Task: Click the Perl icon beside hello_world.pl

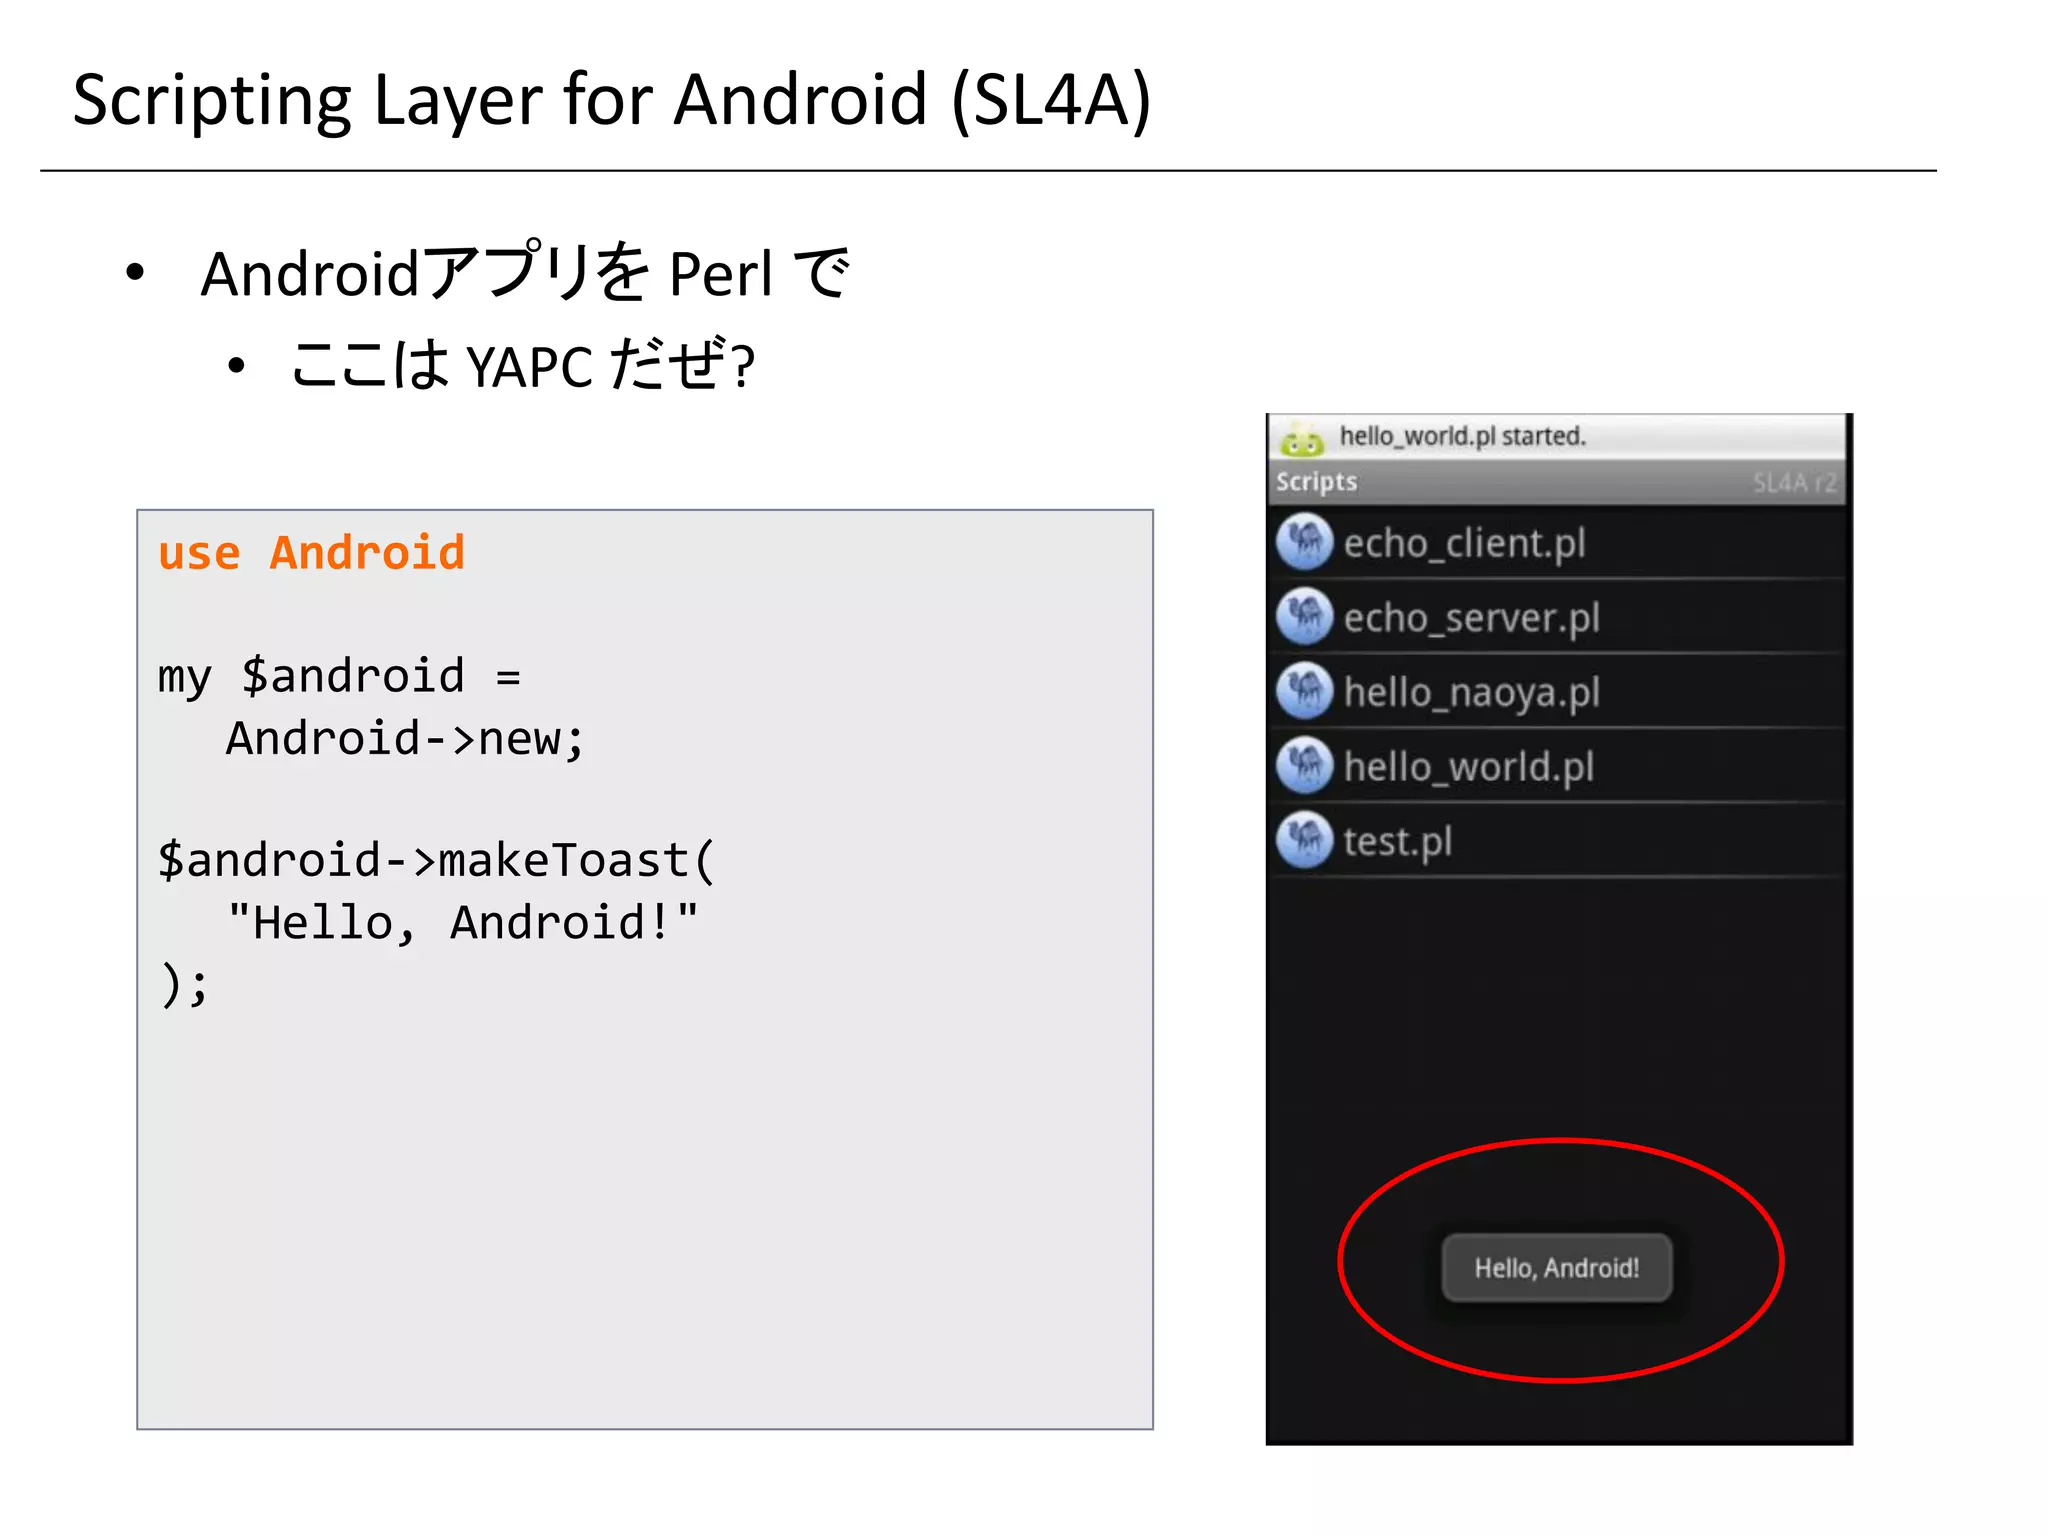Action: 1304,766
